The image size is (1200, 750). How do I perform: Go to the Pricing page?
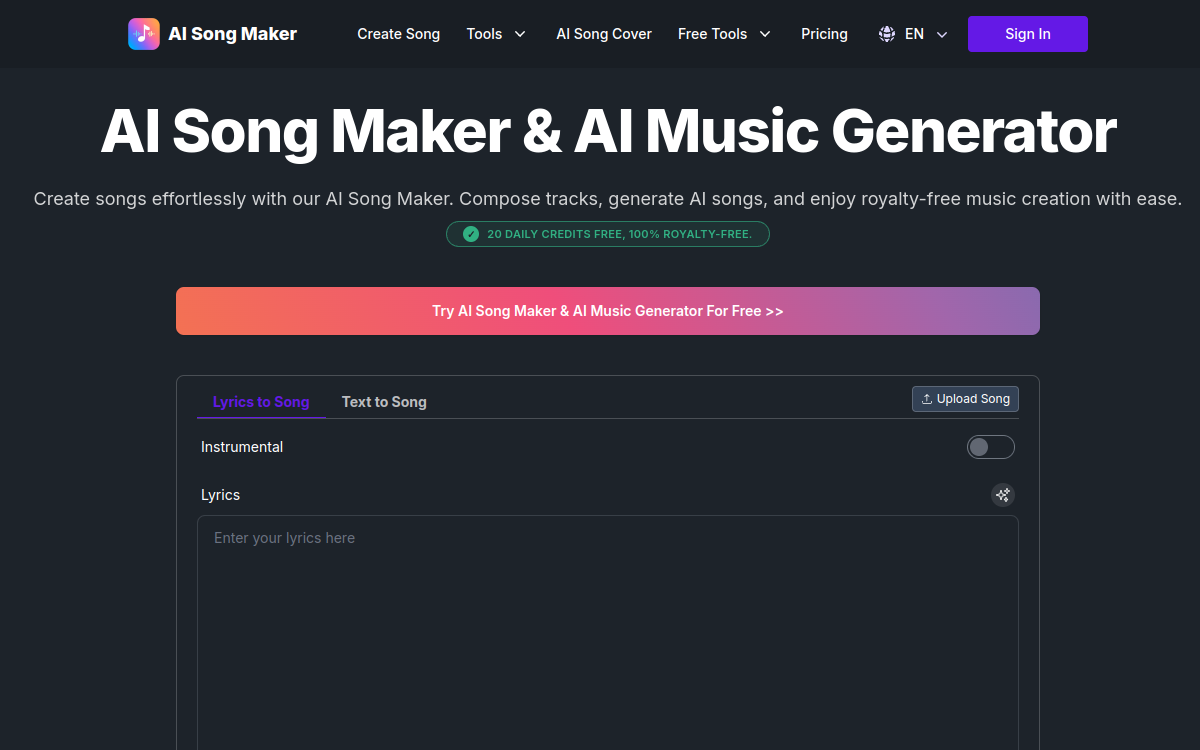coord(824,34)
